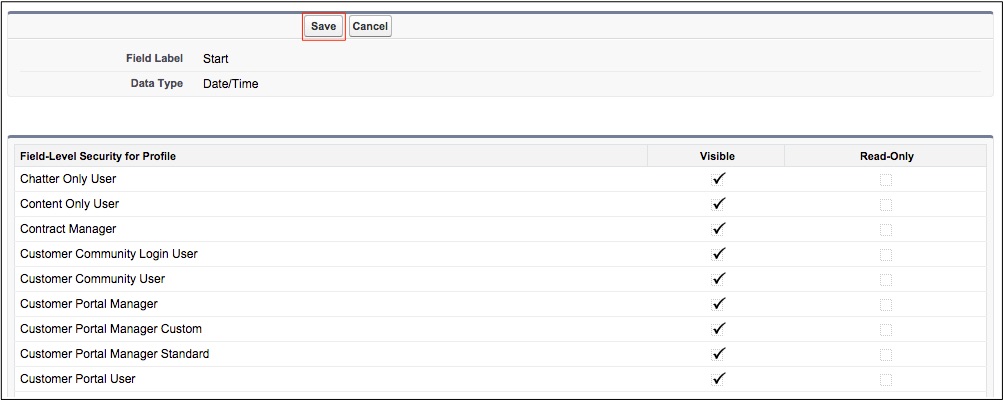1003x400 pixels.
Task: Check Read-Only for Customer Community Login User
Action: click(886, 255)
